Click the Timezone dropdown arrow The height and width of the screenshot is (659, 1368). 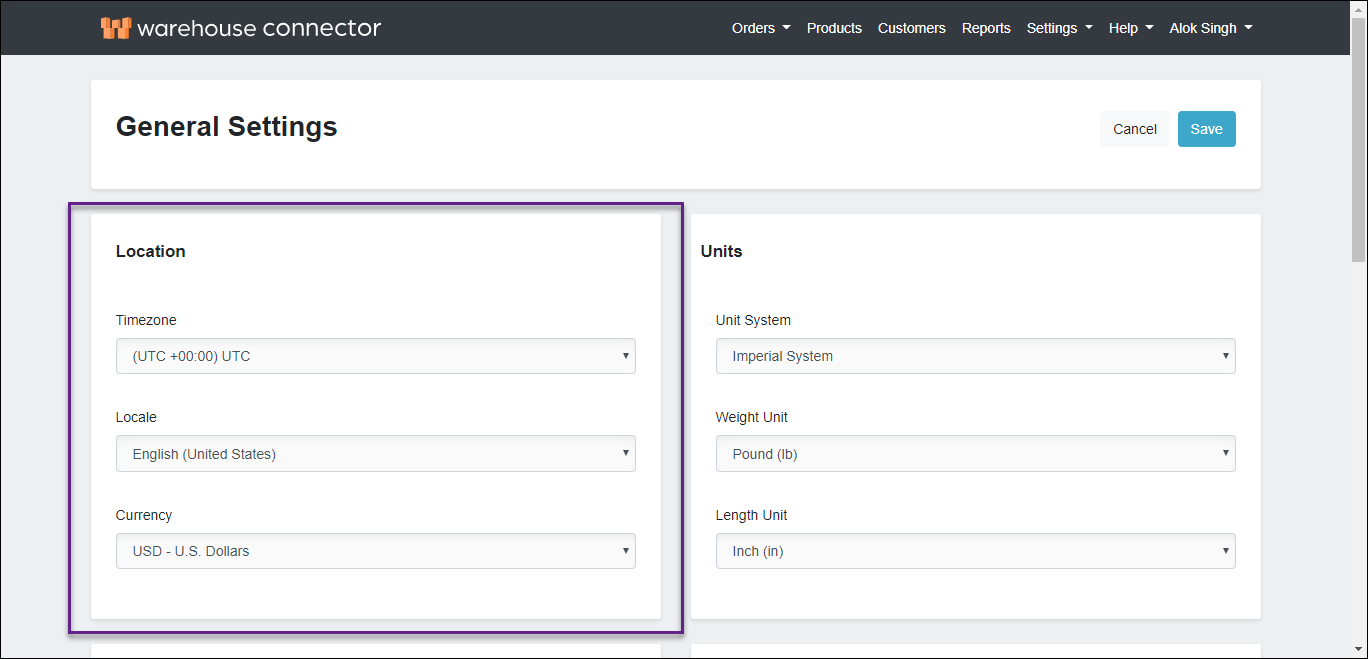(625, 356)
